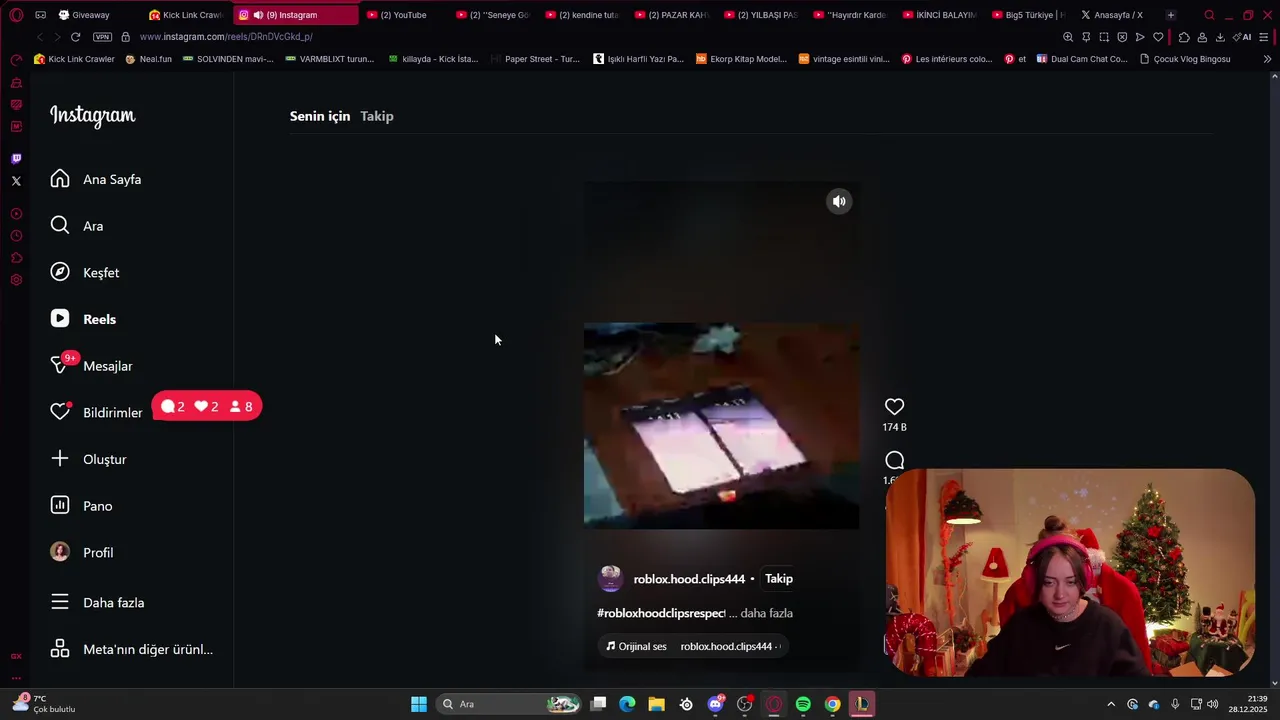Switch to the Big5 Türkiye tab
Viewport: 1280px width, 720px height.
tap(1027, 15)
